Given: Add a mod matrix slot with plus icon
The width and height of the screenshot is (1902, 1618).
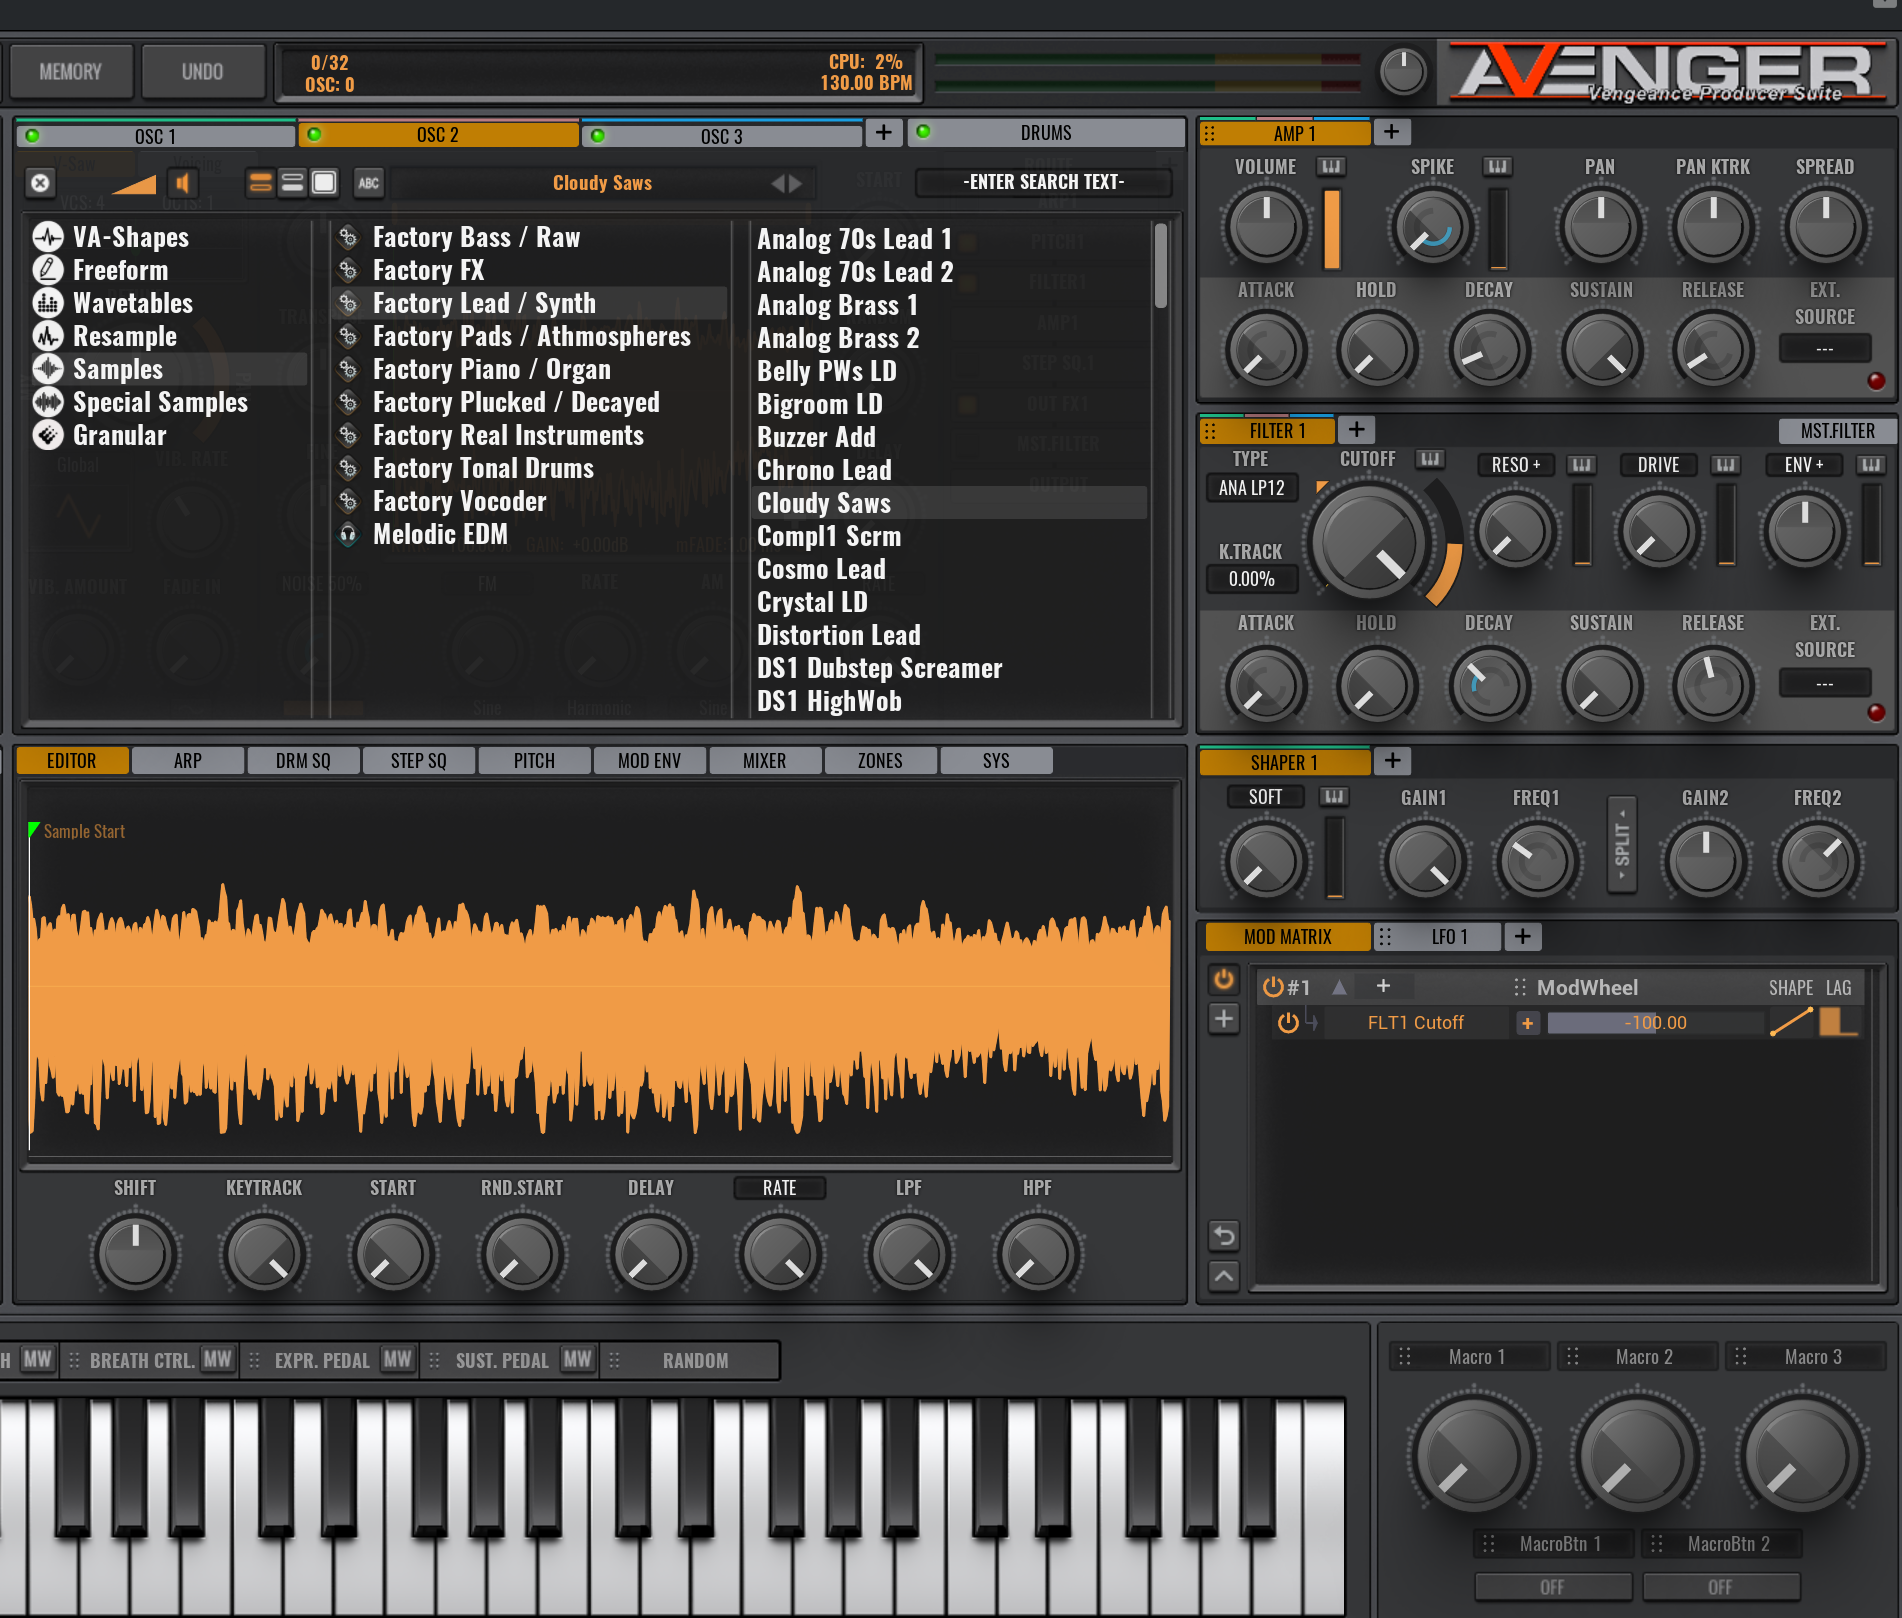Looking at the screenshot, I should coord(1224,1019).
